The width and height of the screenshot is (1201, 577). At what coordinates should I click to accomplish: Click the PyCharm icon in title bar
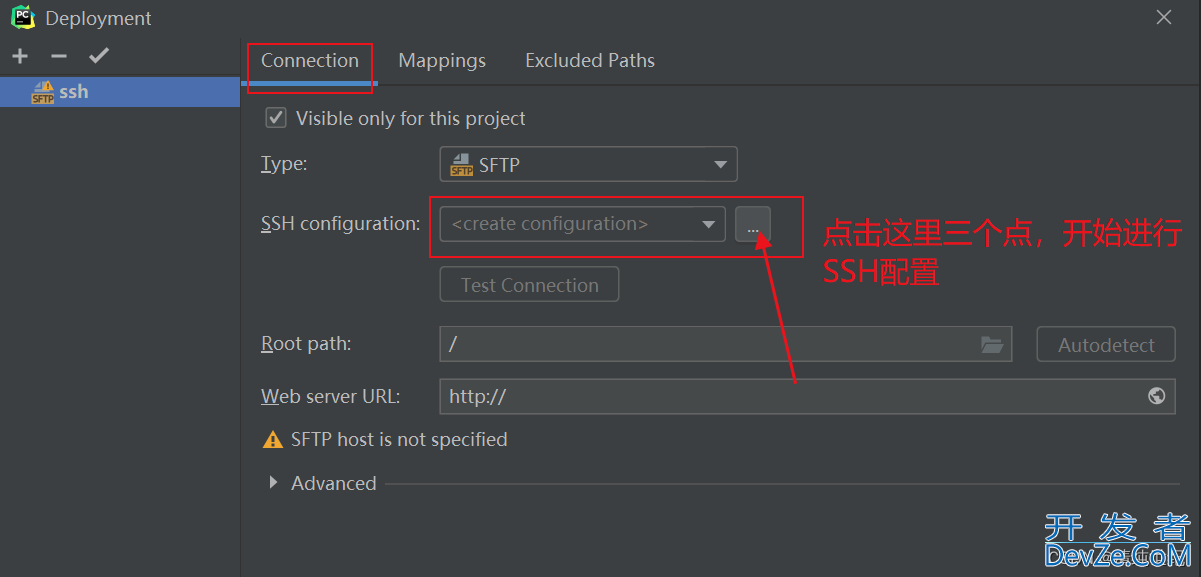click(23, 17)
